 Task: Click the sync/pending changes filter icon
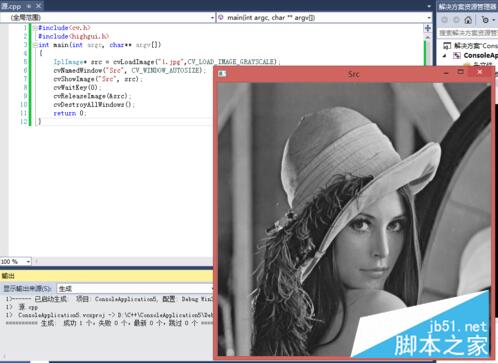click(x=485, y=20)
